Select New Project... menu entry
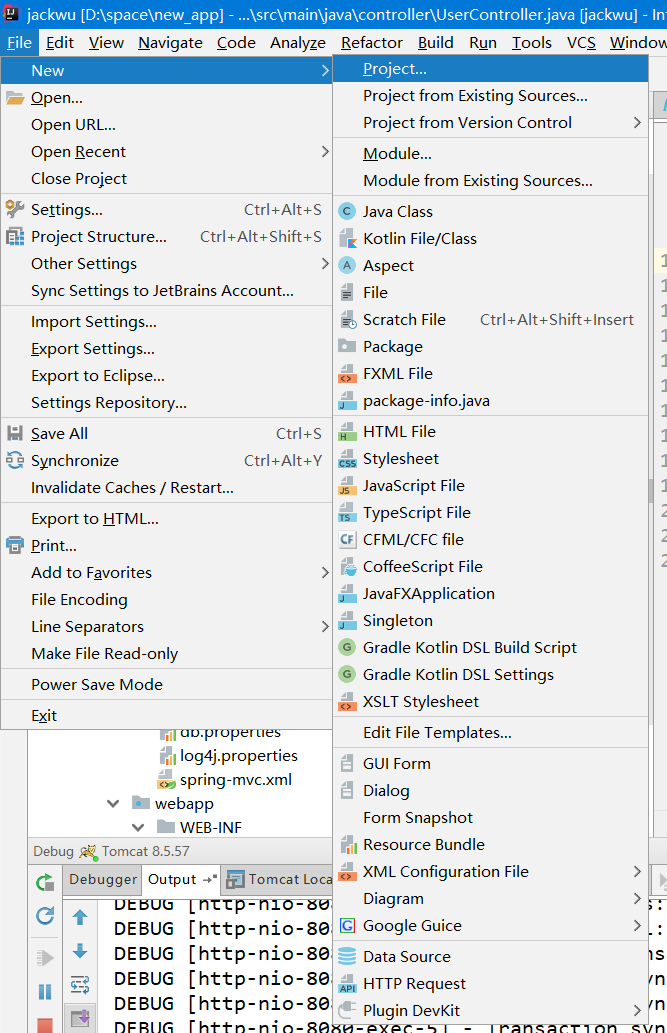Screen dimensions: 667x1033 490,69
